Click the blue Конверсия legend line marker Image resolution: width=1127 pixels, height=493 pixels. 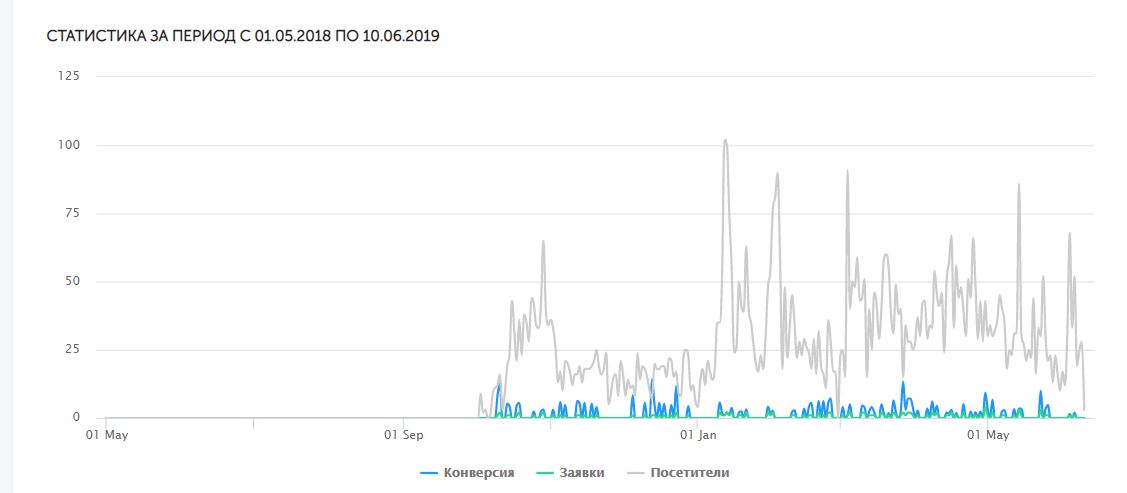(x=429, y=473)
